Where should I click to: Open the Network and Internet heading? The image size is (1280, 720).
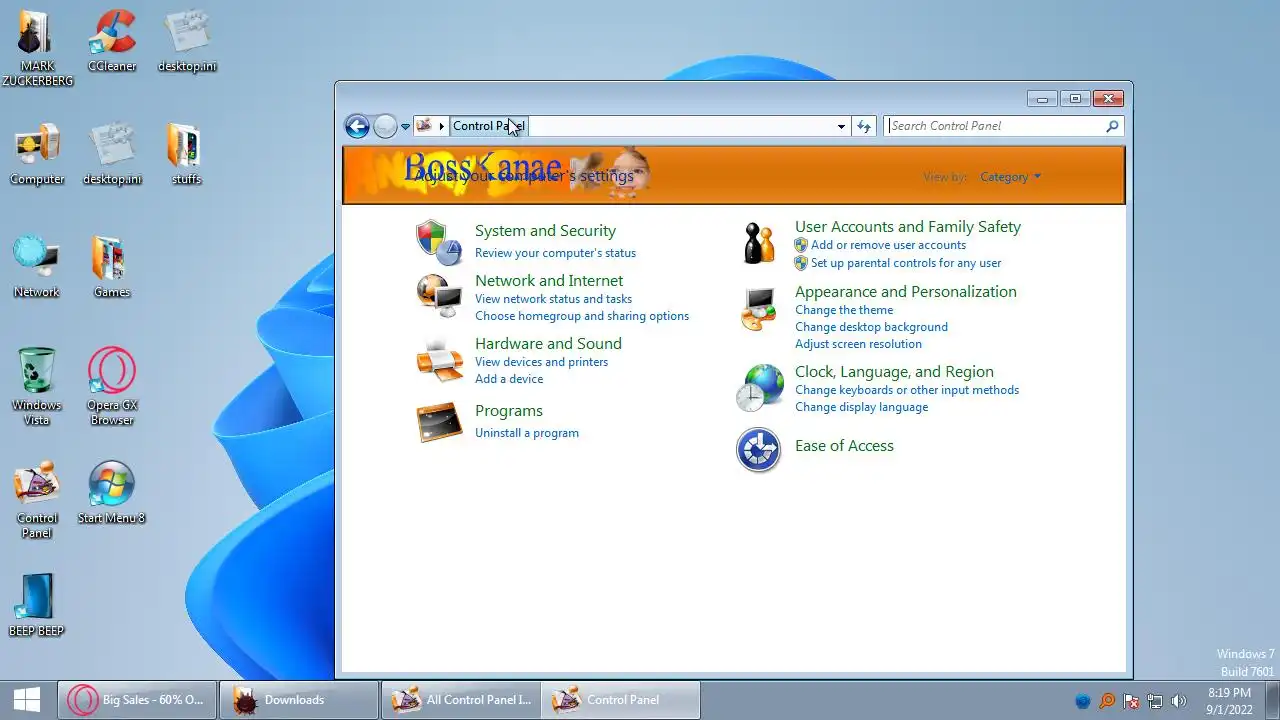549,281
